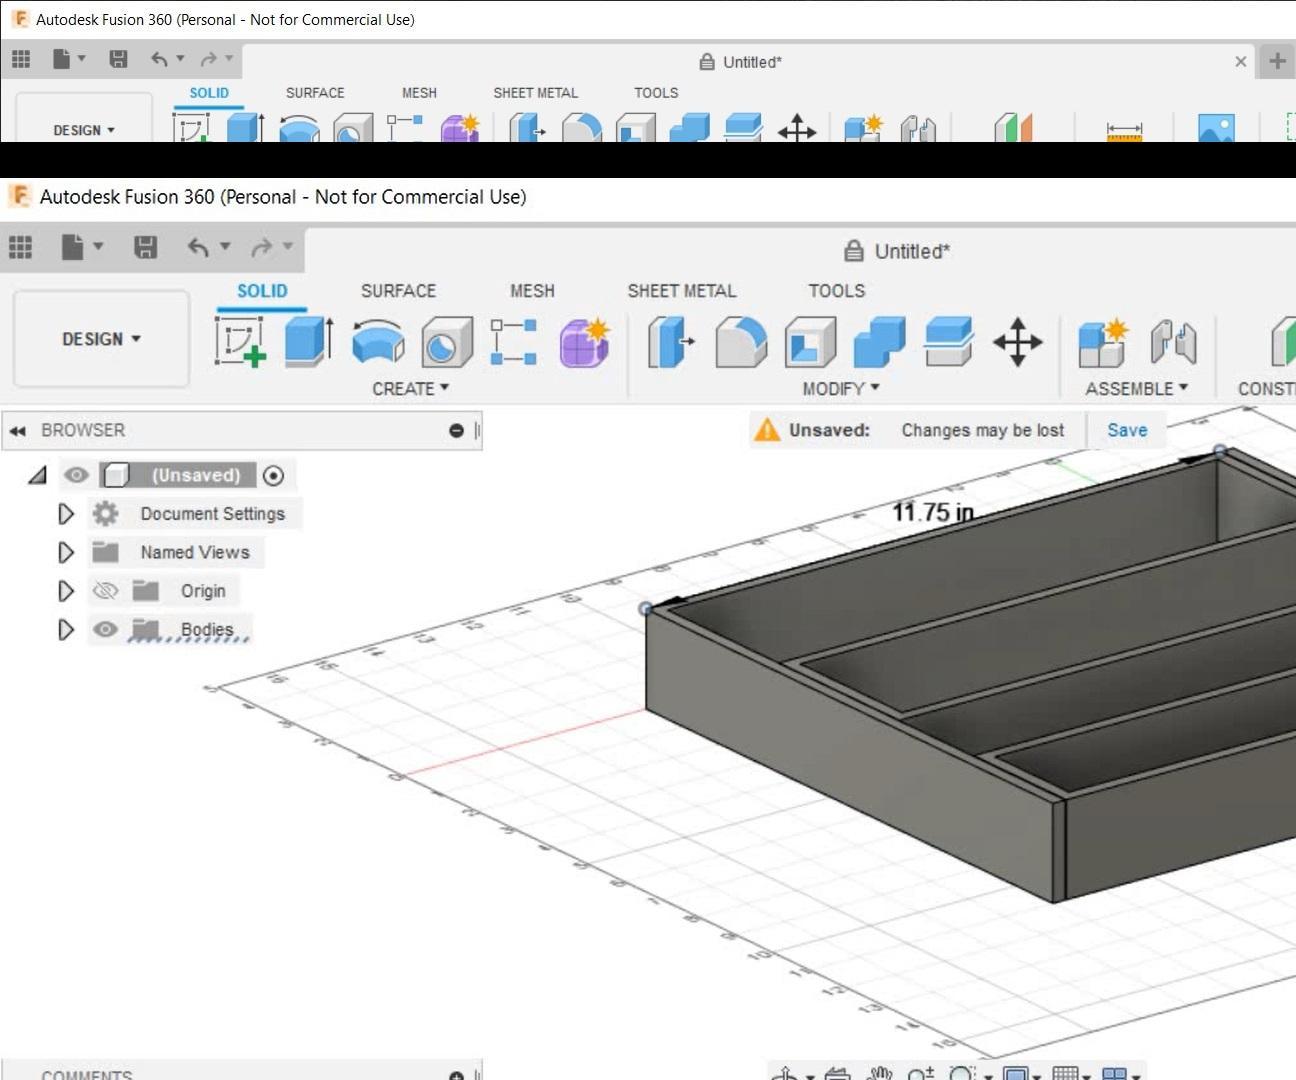Image resolution: width=1296 pixels, height=1080 pixels.
Task: Click the Move/Copy arrows icon in the large toolbar
Action: click(1017, 342)
